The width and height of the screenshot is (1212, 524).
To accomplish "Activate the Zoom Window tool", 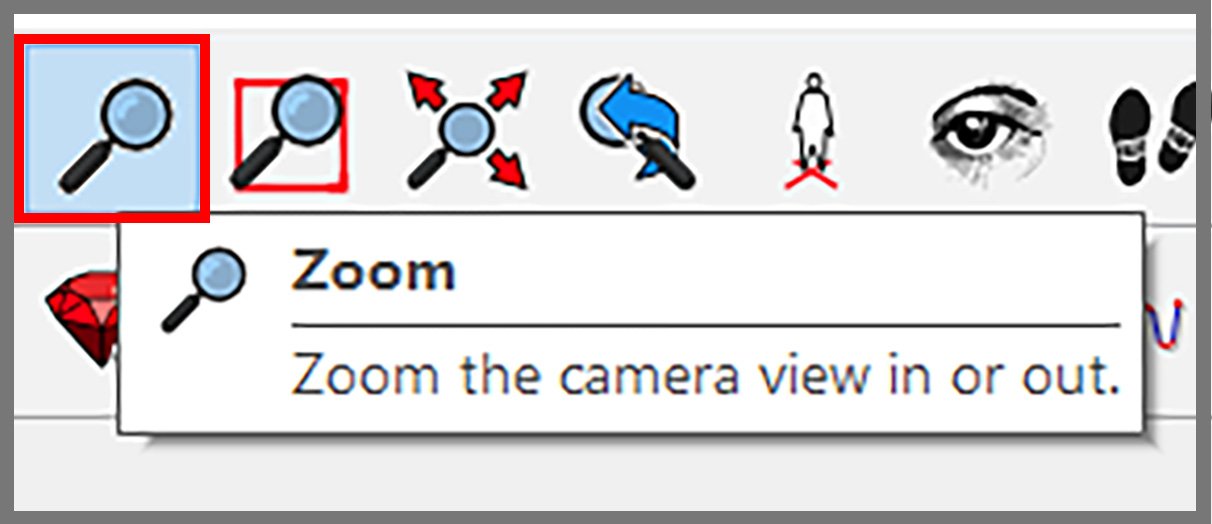I will pos(290,134).
